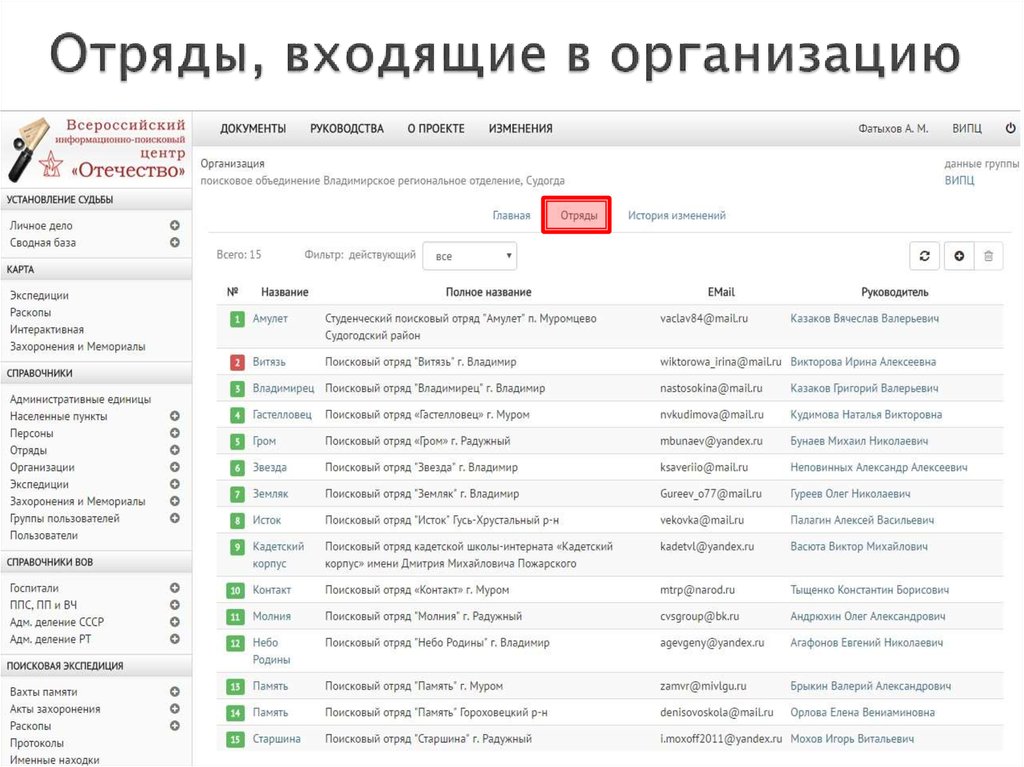Refresh the отряды list with the refresh icon
The image size is (1024, 767).
coord(924,256)
